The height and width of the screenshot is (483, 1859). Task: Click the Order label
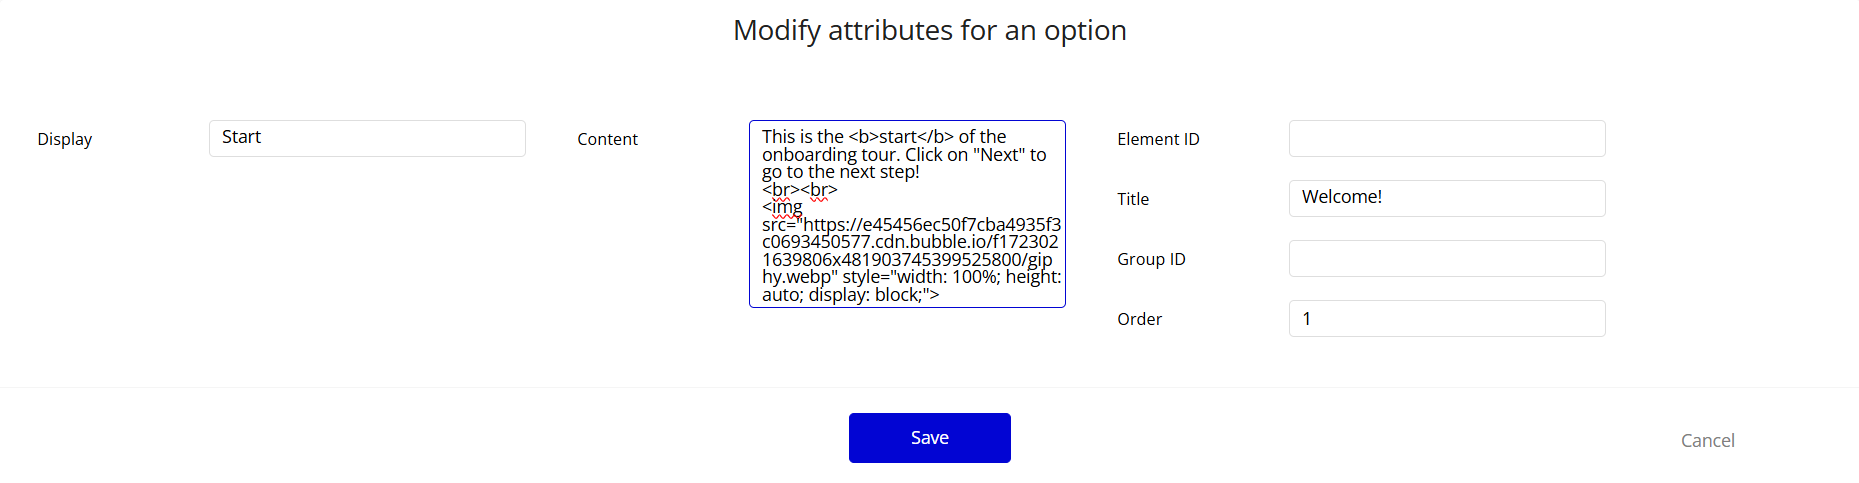tap(1139, 319)
